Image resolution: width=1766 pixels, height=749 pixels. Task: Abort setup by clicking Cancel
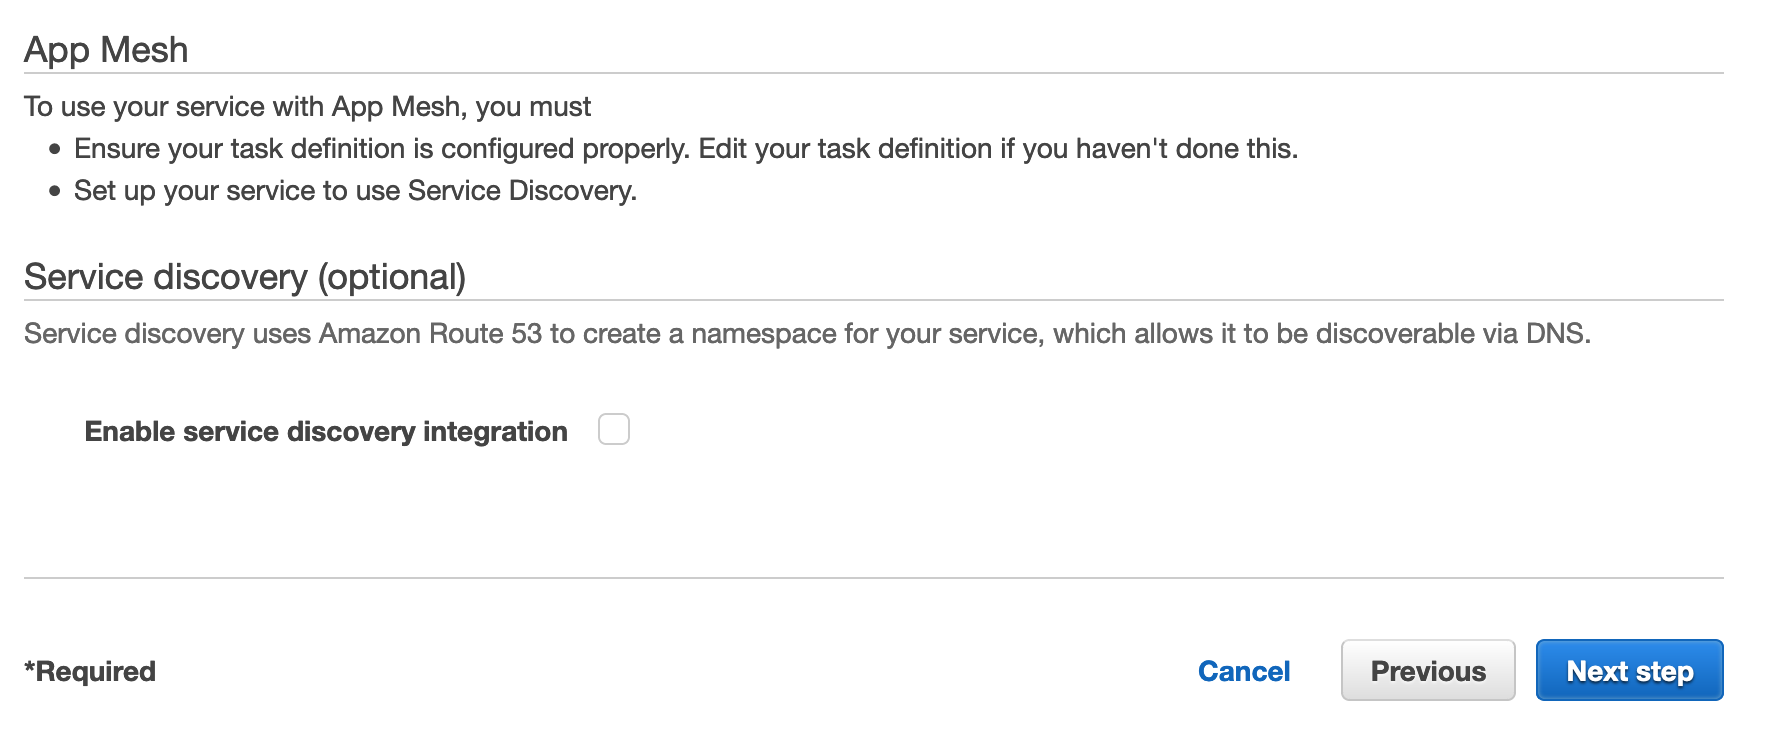click(x=1242, y=671)
